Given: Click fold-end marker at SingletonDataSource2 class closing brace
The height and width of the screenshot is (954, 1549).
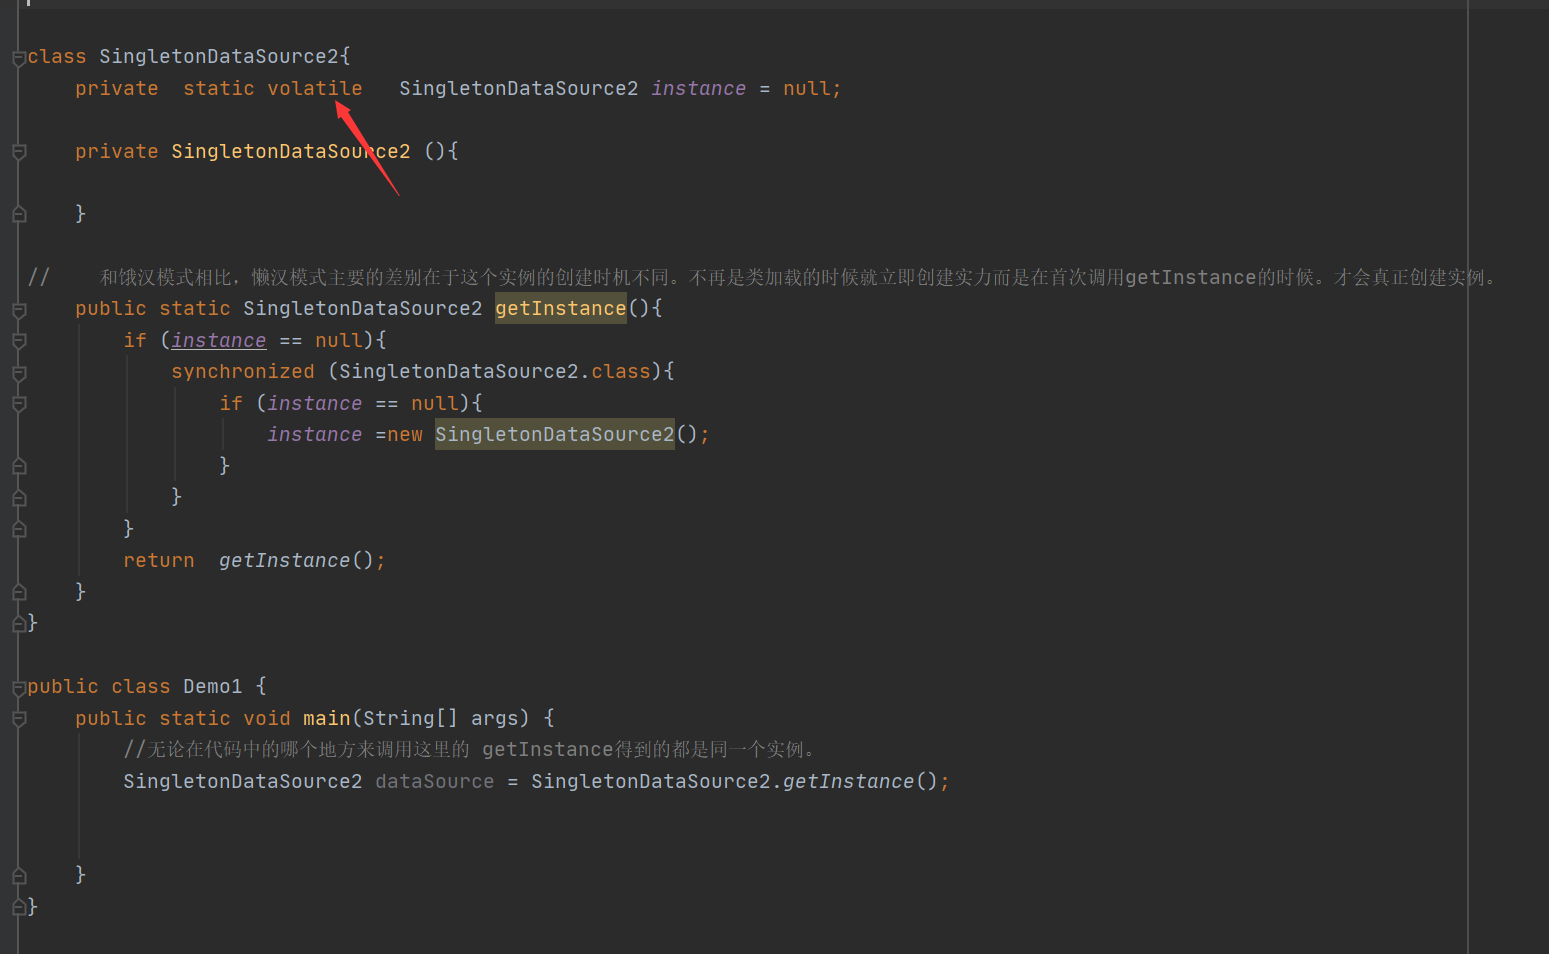Looking at the screenshot, I should coord(19,623).
